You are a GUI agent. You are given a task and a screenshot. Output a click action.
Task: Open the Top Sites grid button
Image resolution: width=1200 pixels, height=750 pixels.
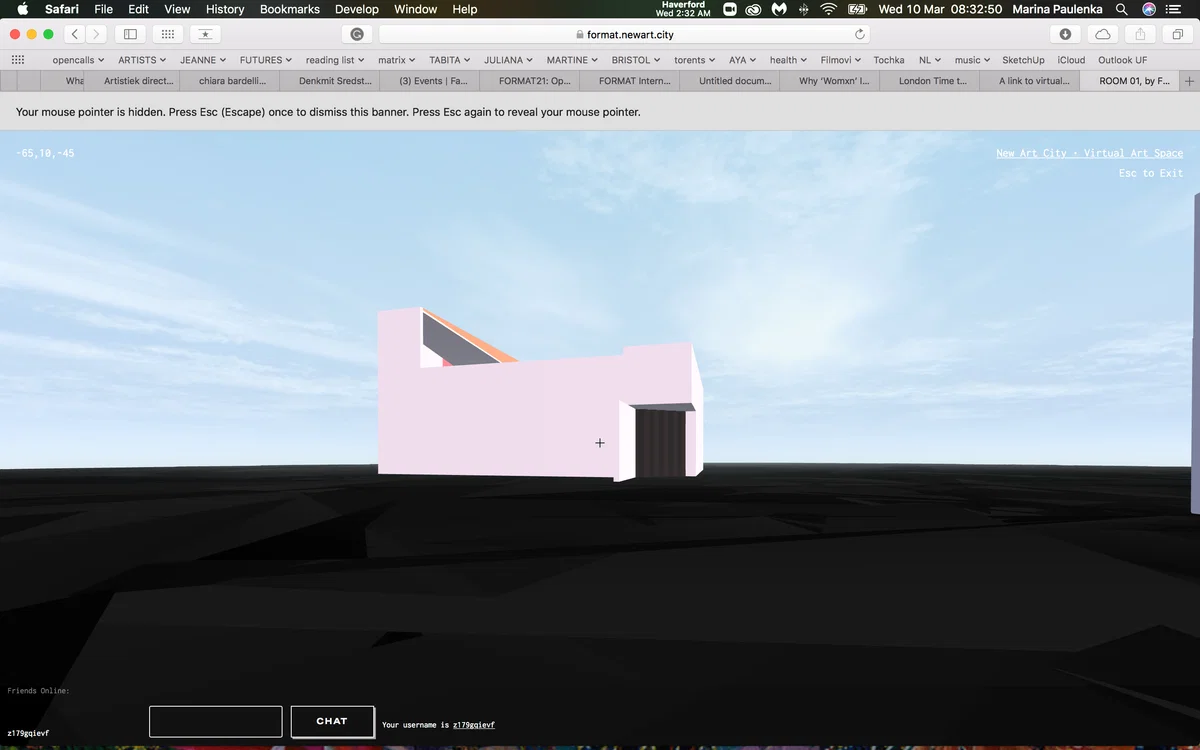click(167, 34)
